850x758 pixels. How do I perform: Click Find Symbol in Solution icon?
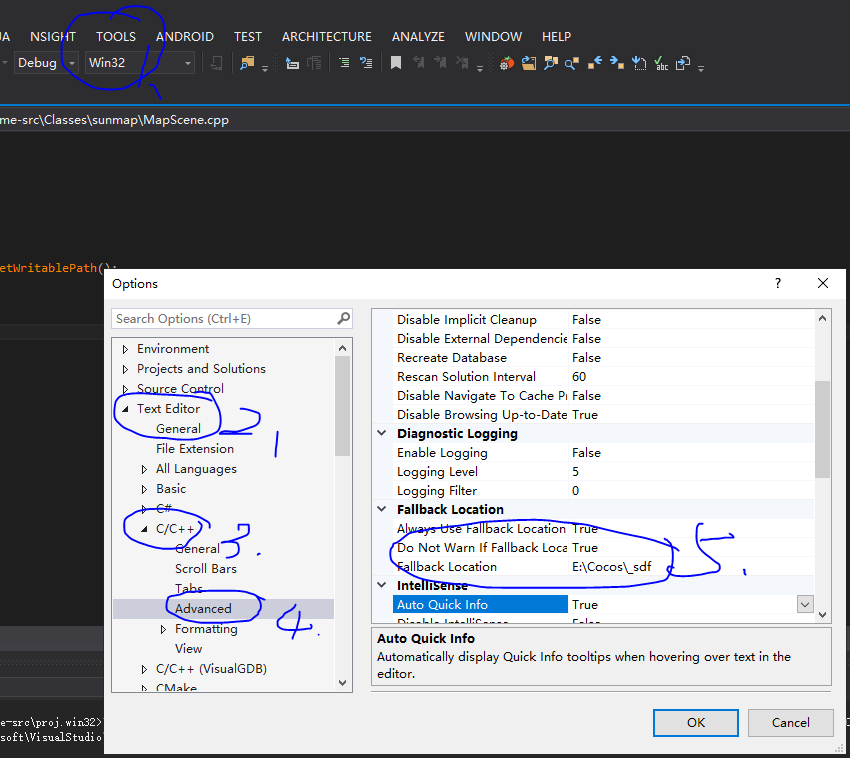(x=551, y=63)
